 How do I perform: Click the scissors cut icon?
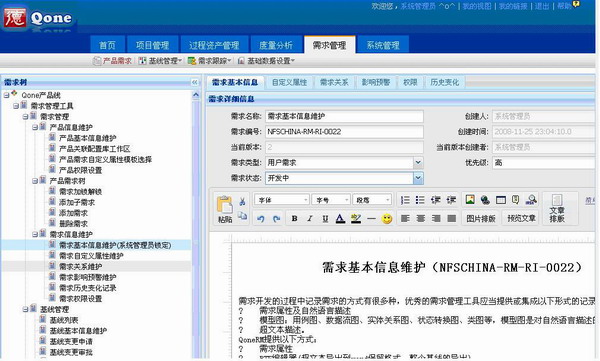[242, 201]
